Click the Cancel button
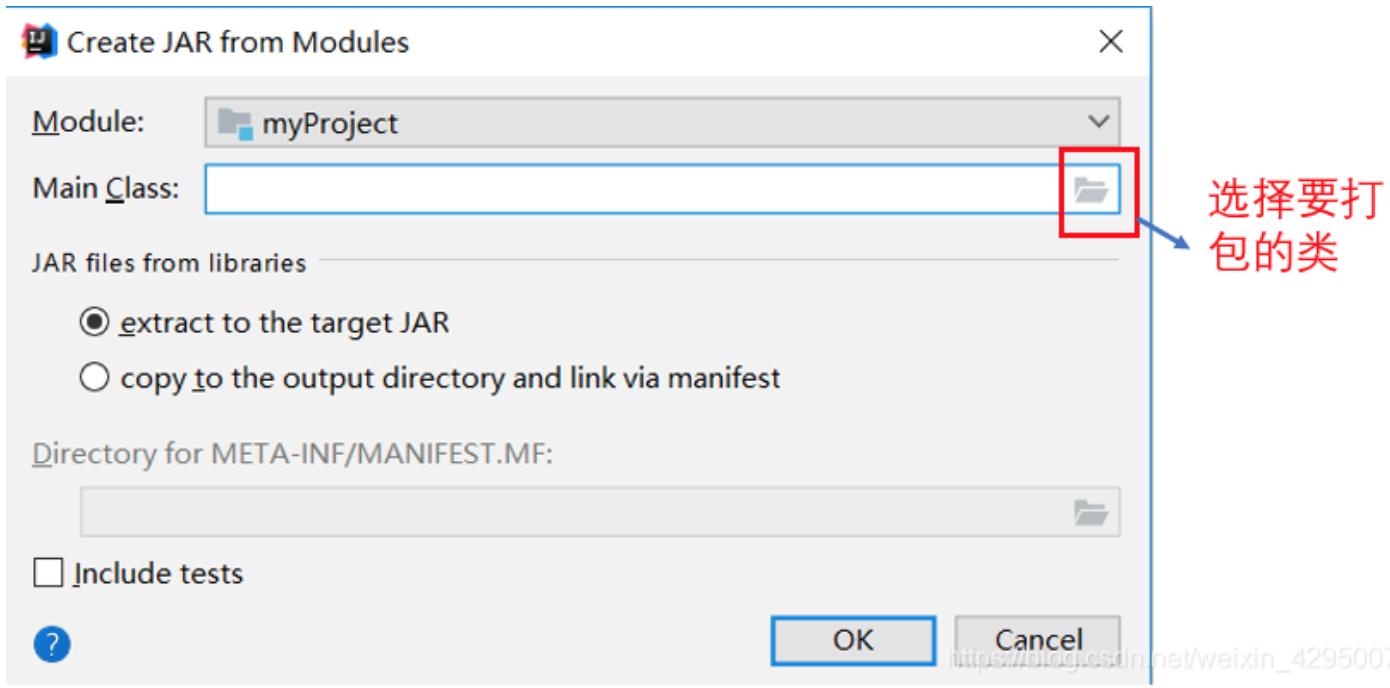Screen dimensions: 1390x688 [x=1037, y=640]
